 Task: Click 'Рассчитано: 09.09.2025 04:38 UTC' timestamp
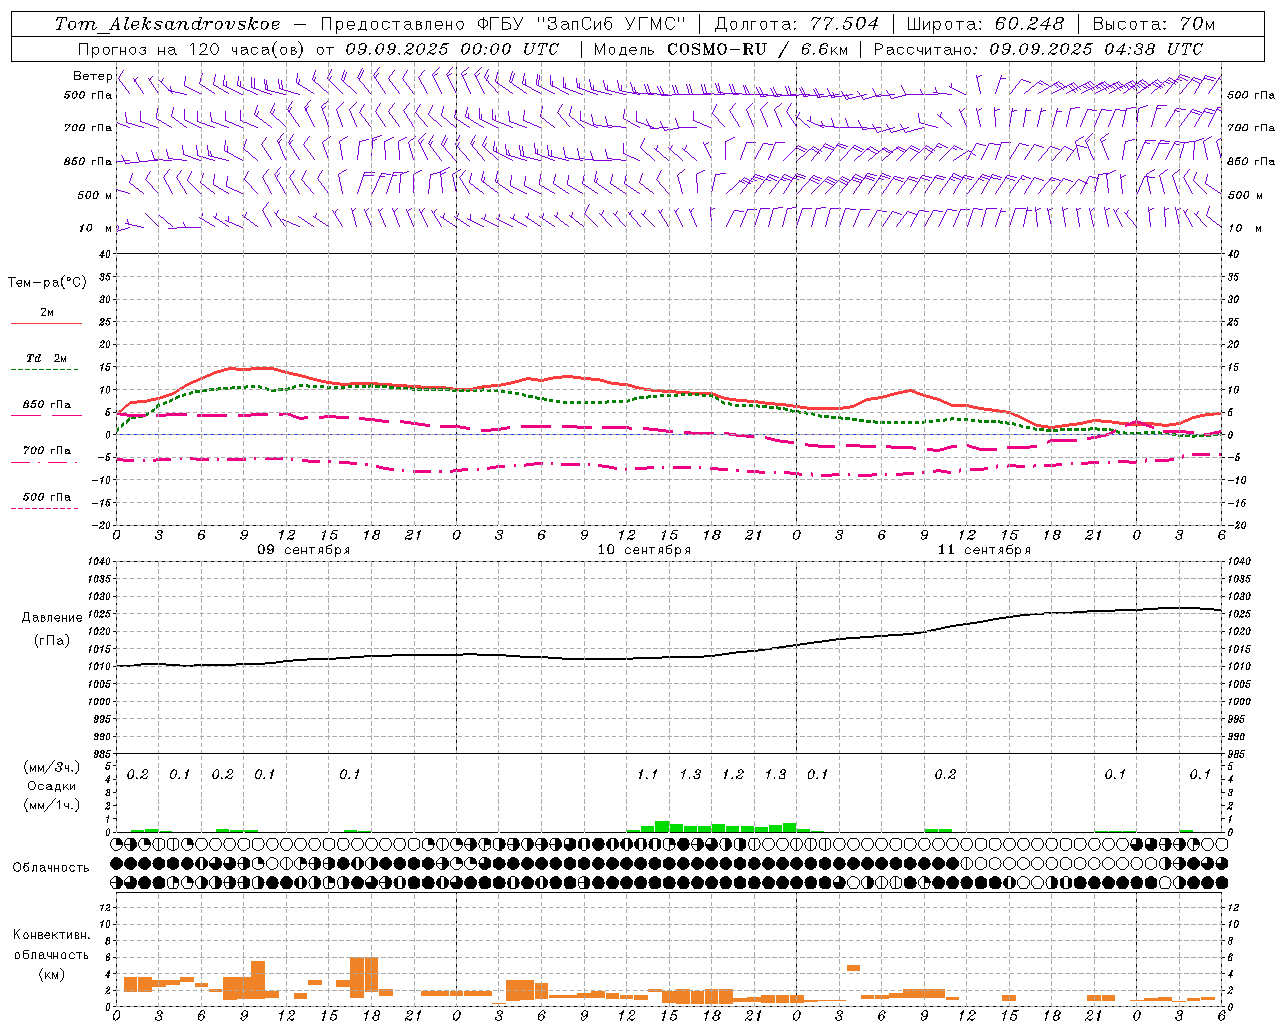click(x=1039, y=49)
